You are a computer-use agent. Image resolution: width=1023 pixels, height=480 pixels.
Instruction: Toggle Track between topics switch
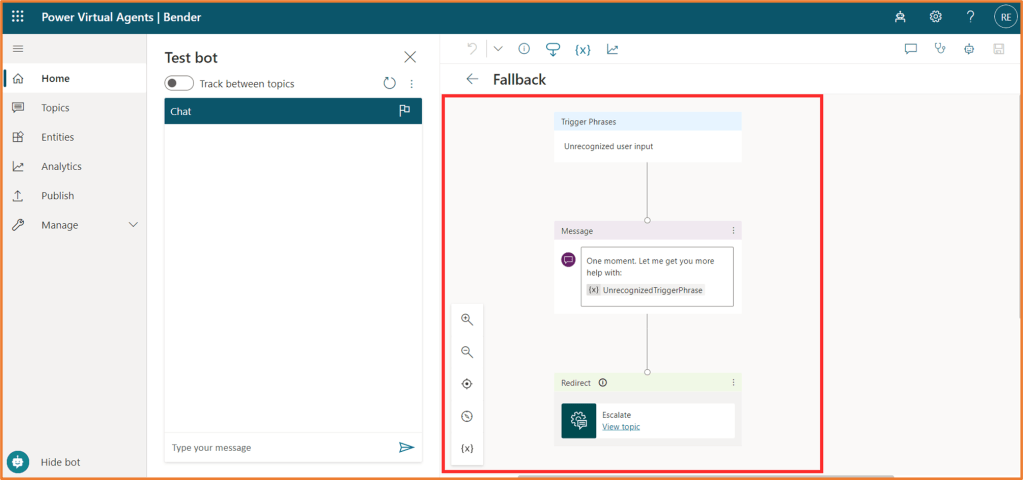(x=179, y=84)
